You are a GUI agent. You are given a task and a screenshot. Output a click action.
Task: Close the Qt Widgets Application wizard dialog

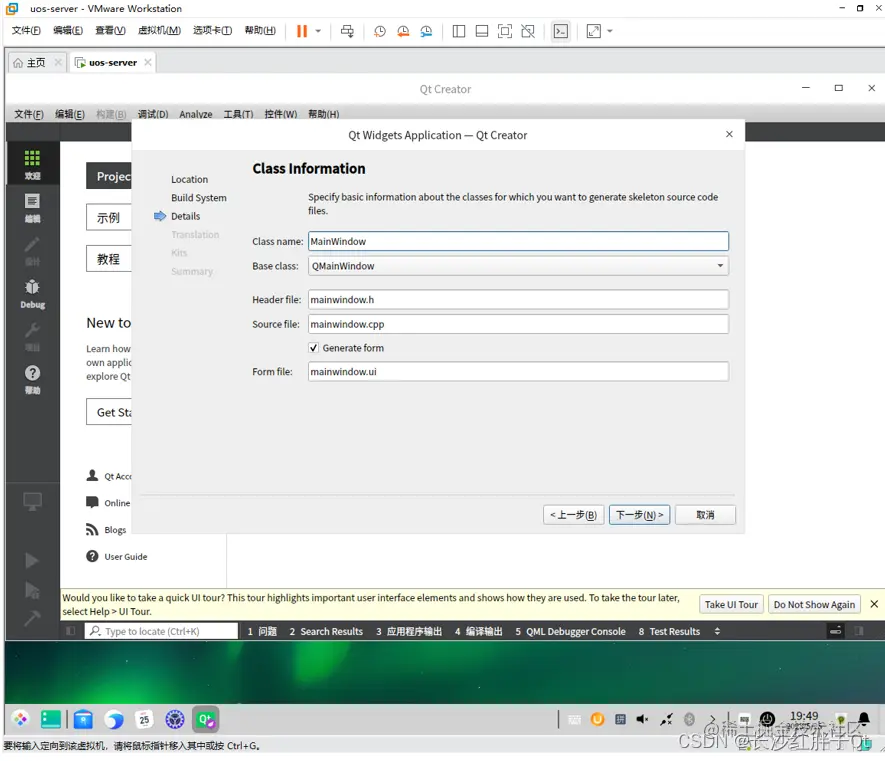(729, 134)
